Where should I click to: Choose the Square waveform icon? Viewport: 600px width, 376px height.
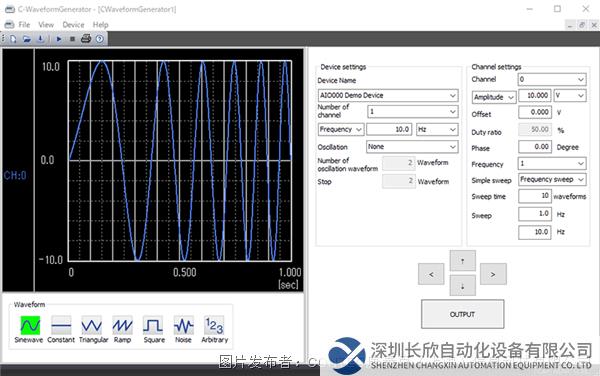point(153,326)
